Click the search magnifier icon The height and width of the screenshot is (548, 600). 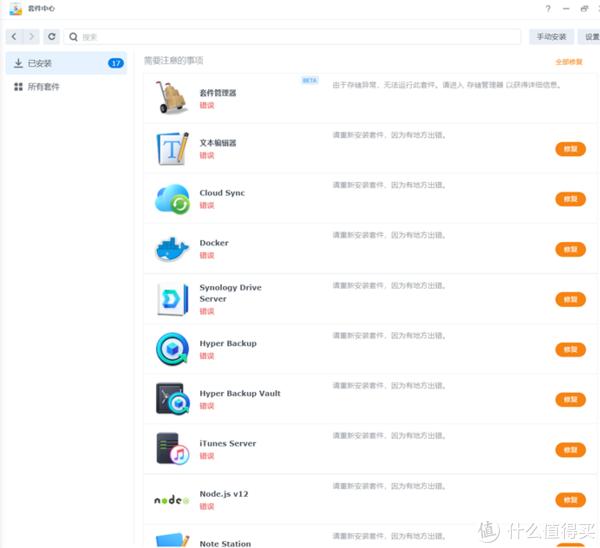(73, 37)
